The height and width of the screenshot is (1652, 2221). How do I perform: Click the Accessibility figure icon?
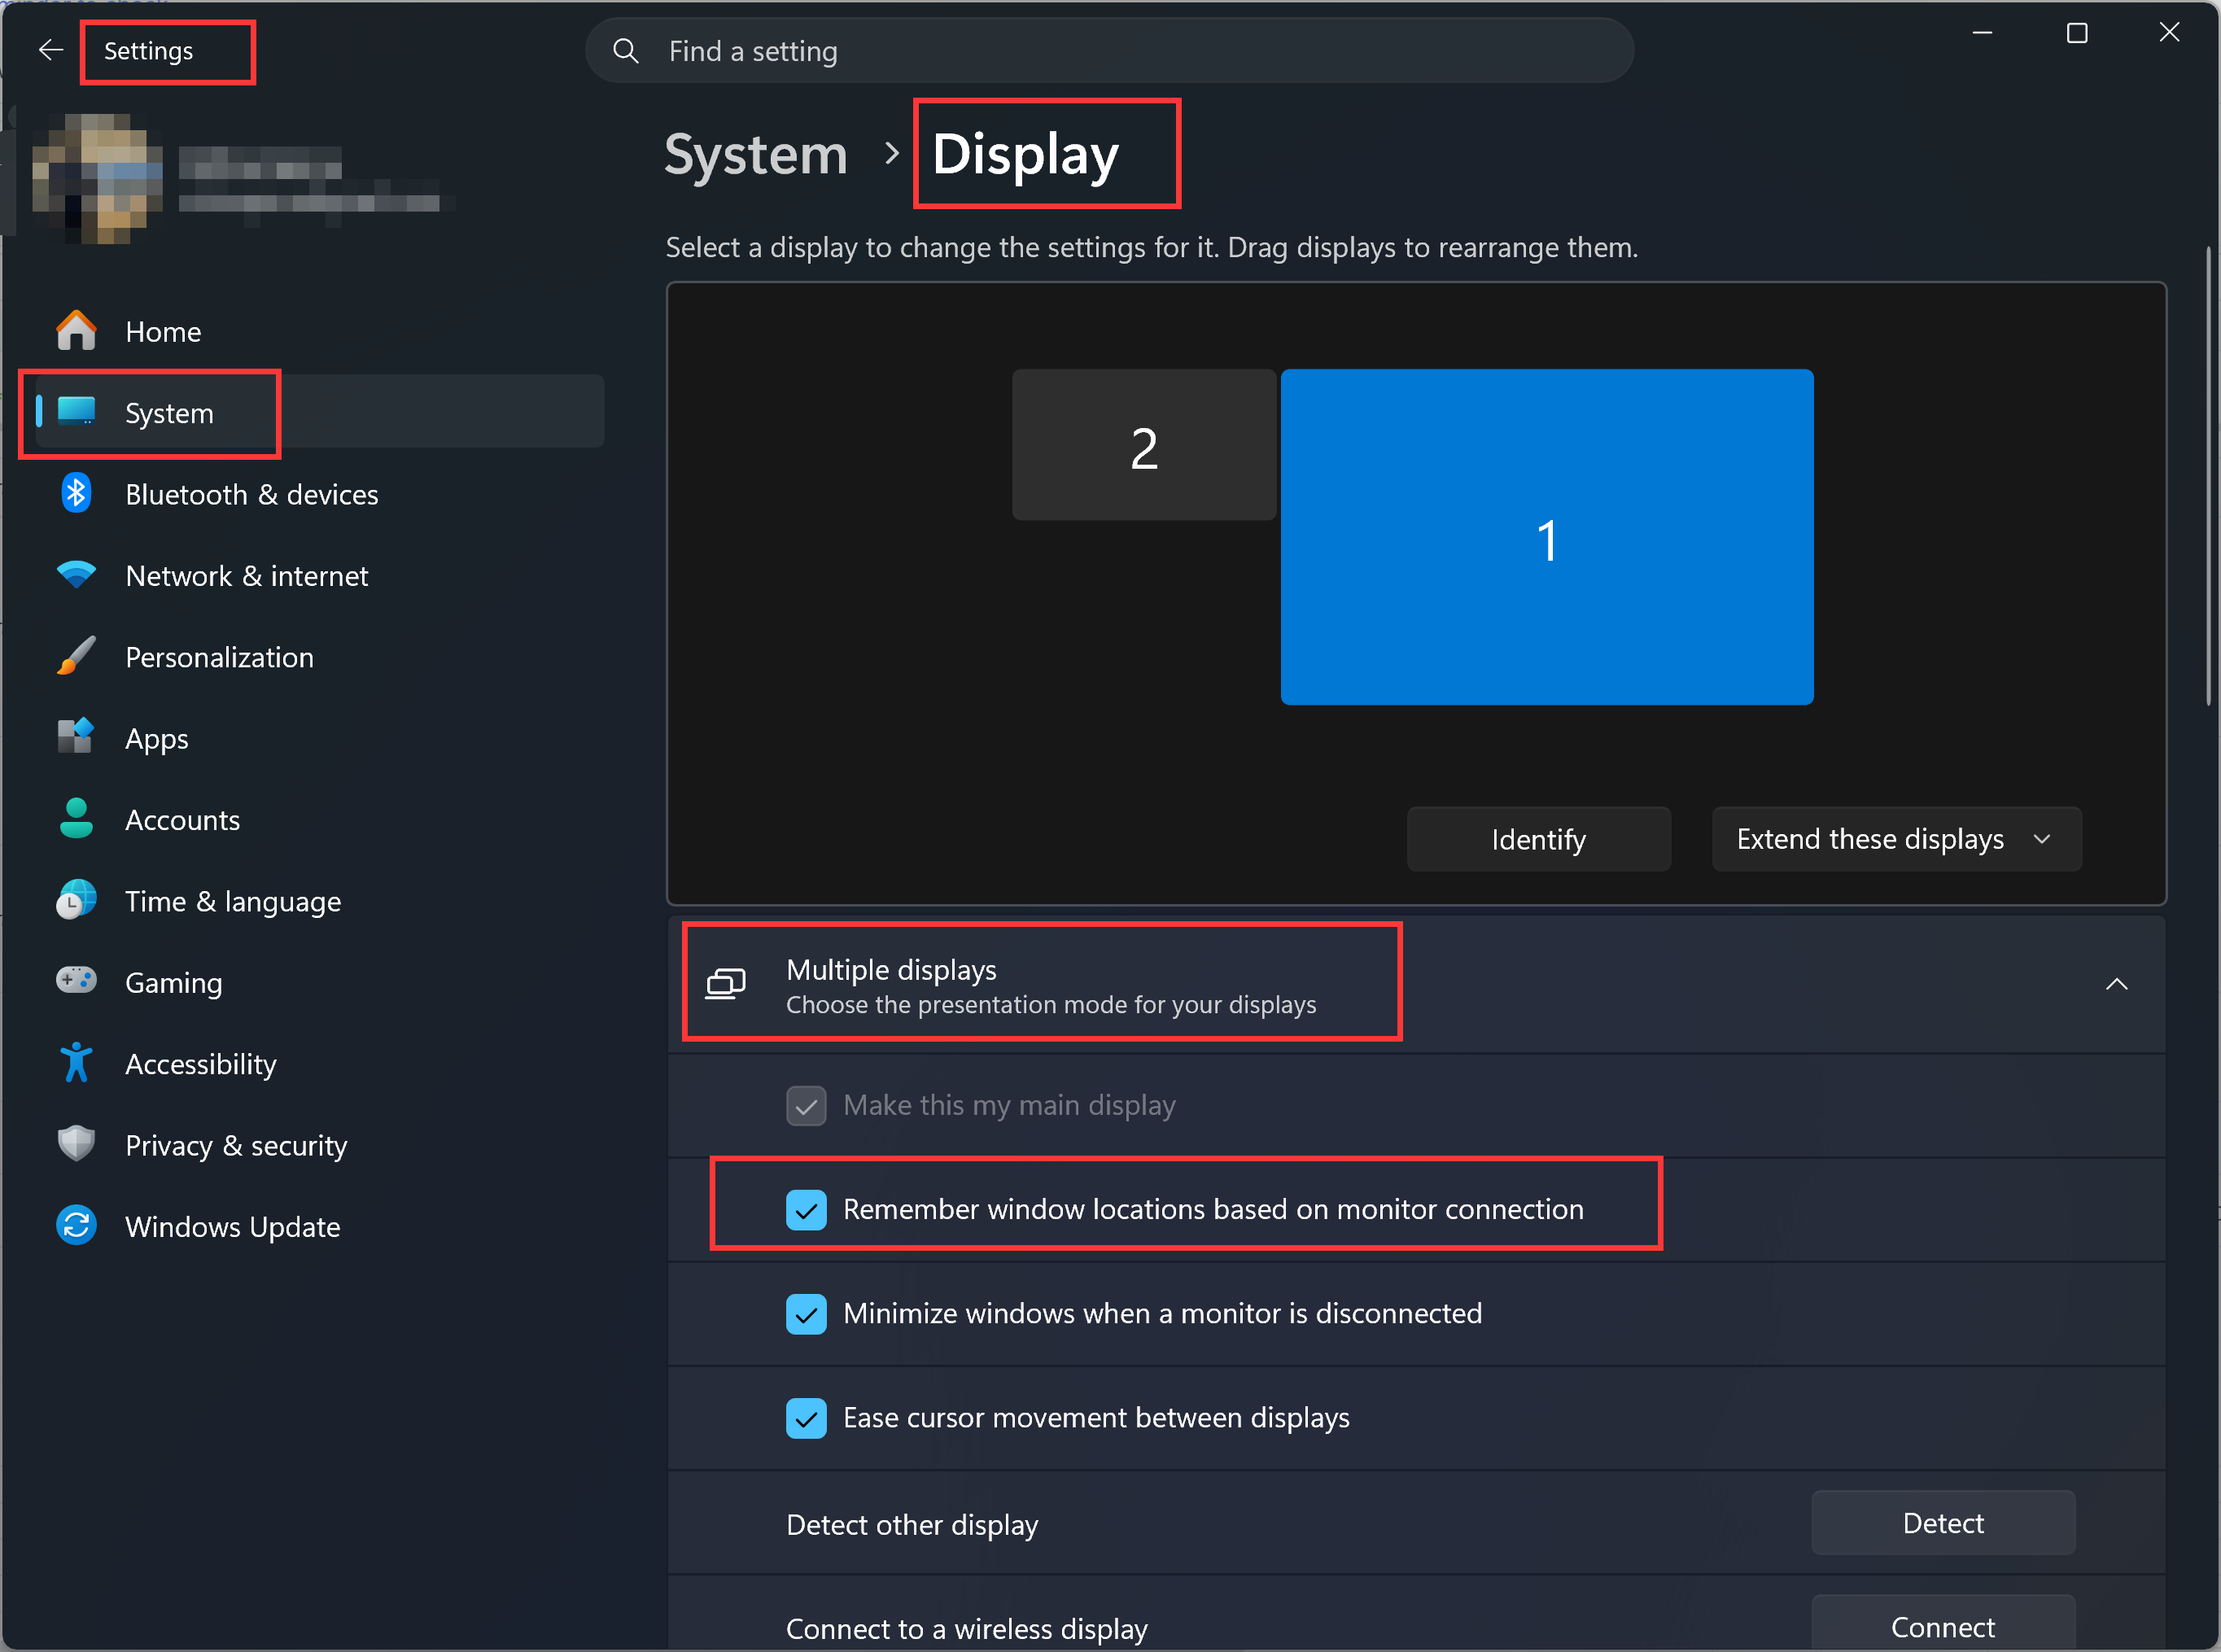tap(76, 1063)
